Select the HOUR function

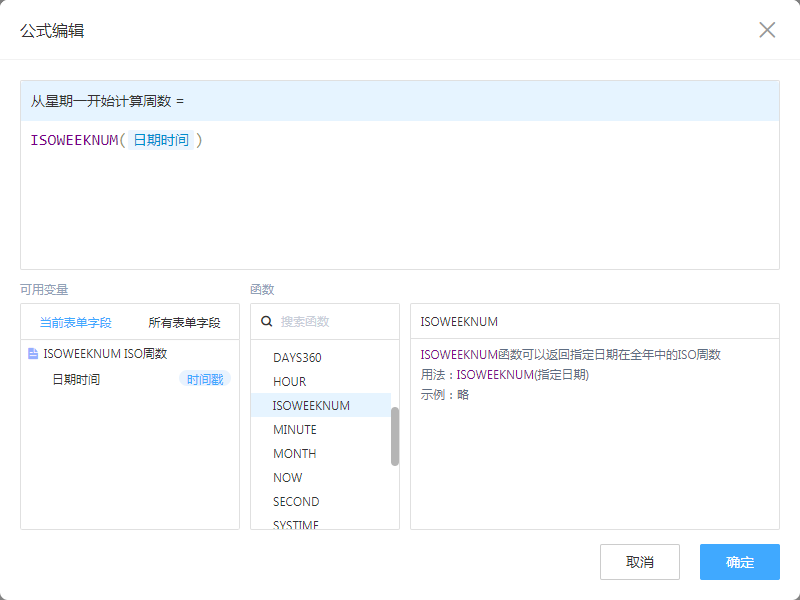click(x=289, y=381)
